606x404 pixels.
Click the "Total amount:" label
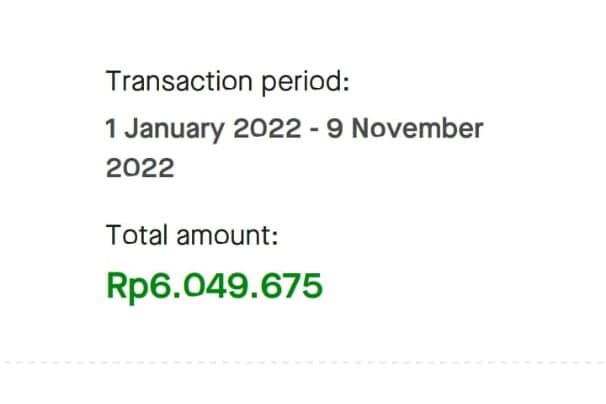[191, 237]
